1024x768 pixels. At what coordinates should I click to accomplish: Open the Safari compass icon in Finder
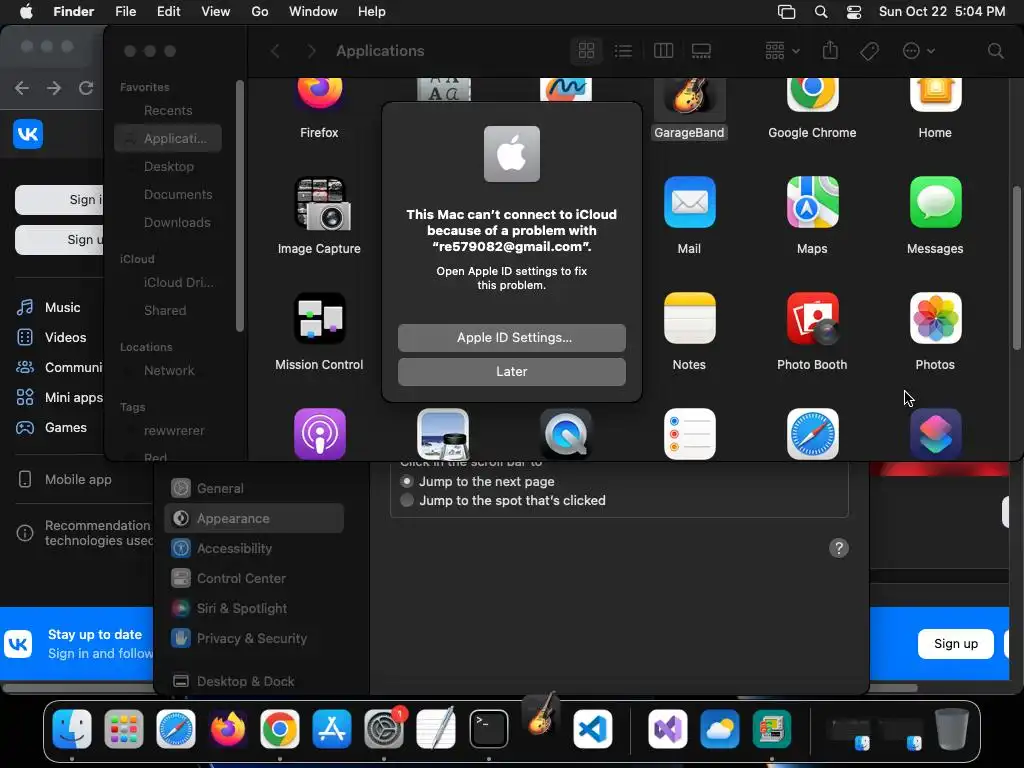tap(812, 434)
